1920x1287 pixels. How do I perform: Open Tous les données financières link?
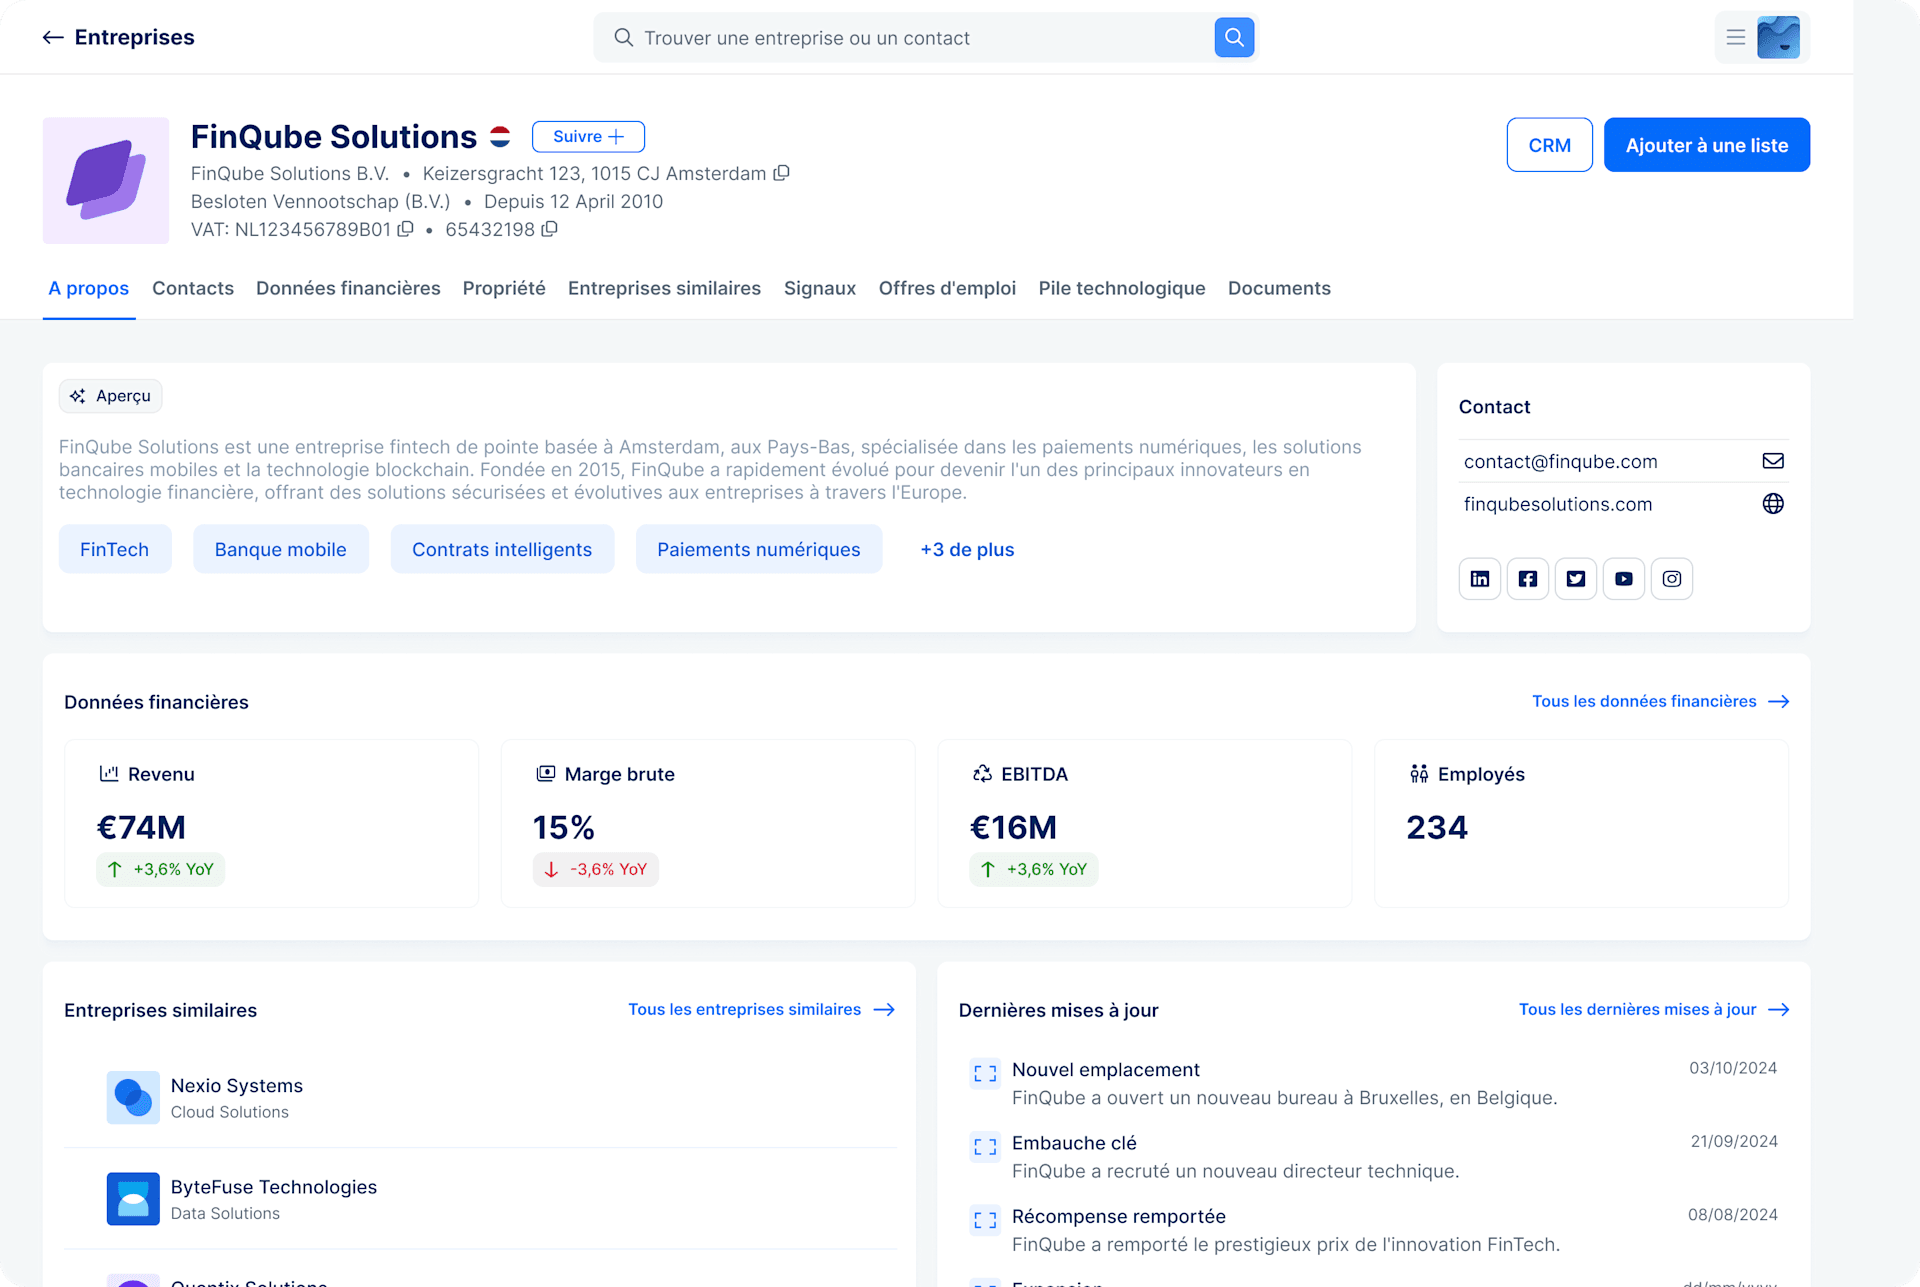[1660, 702]
